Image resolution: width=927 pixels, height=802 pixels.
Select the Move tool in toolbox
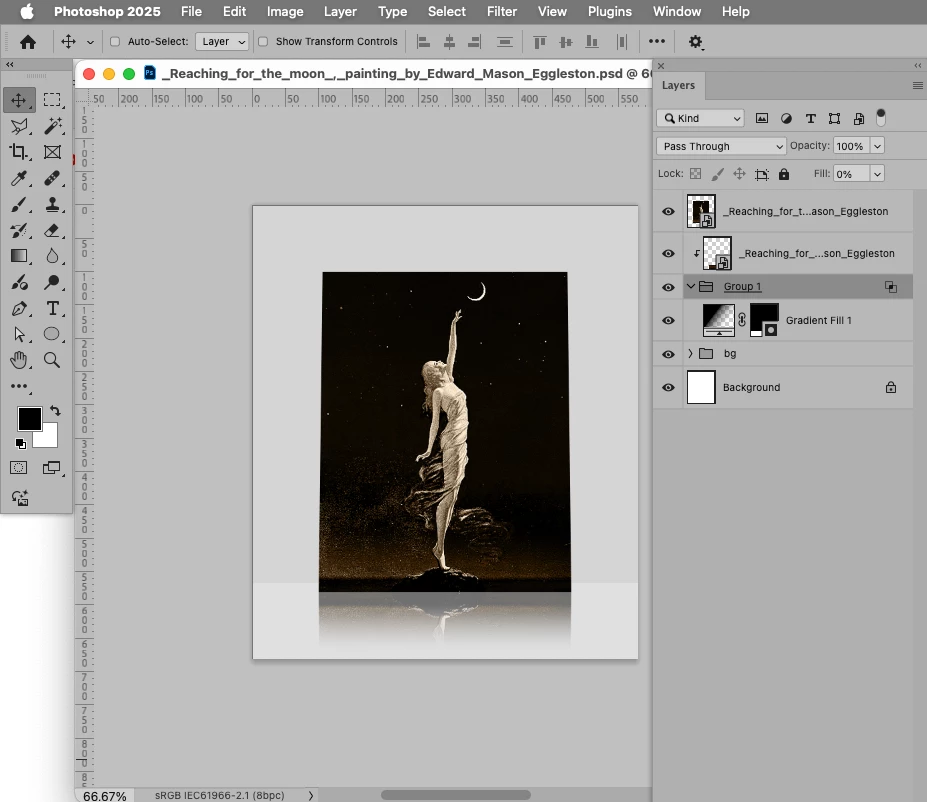tap(19, 100)
